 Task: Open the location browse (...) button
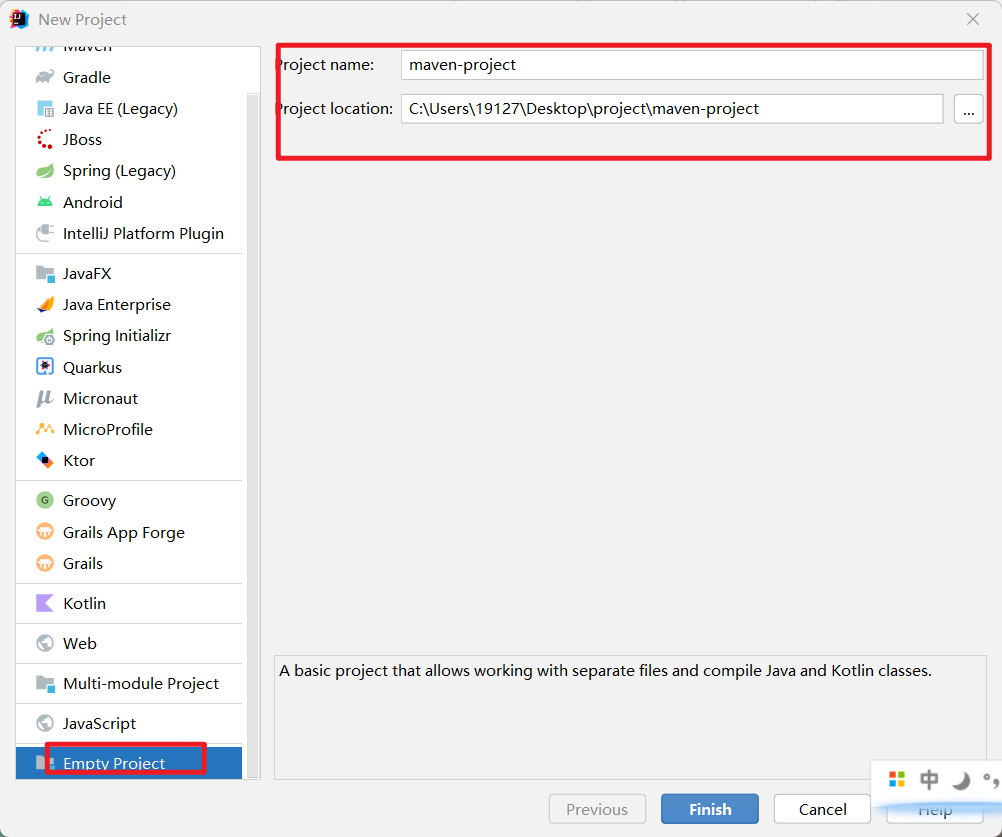[968, 109]
